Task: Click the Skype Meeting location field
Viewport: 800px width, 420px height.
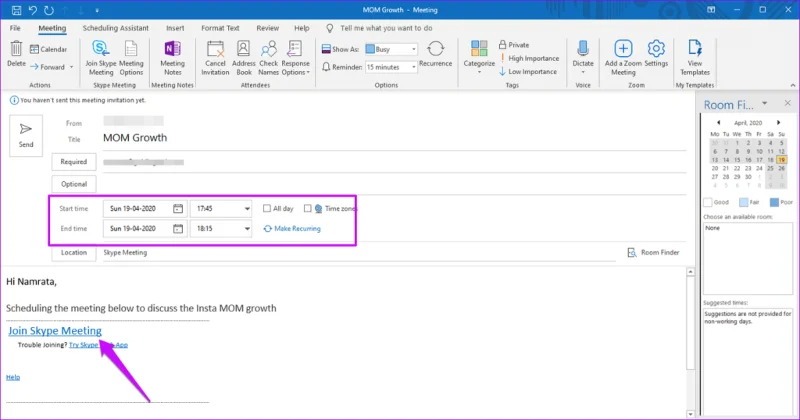Action: tap(359, 252)
